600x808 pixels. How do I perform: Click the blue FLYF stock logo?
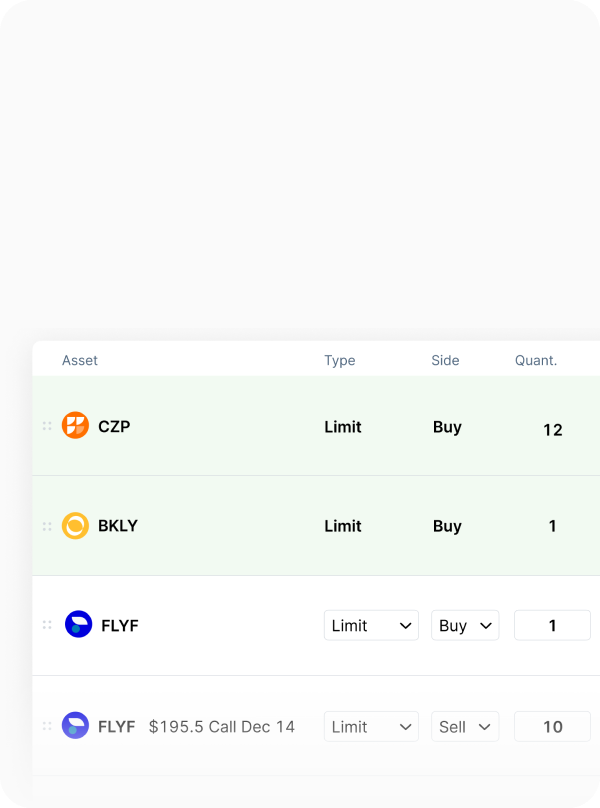click(78, 625)
